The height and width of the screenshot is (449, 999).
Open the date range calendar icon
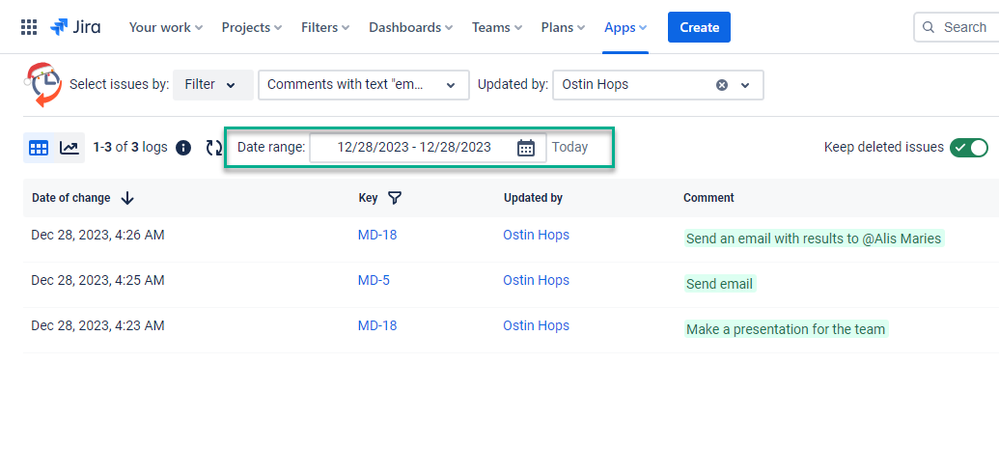[x=526, y=148]
